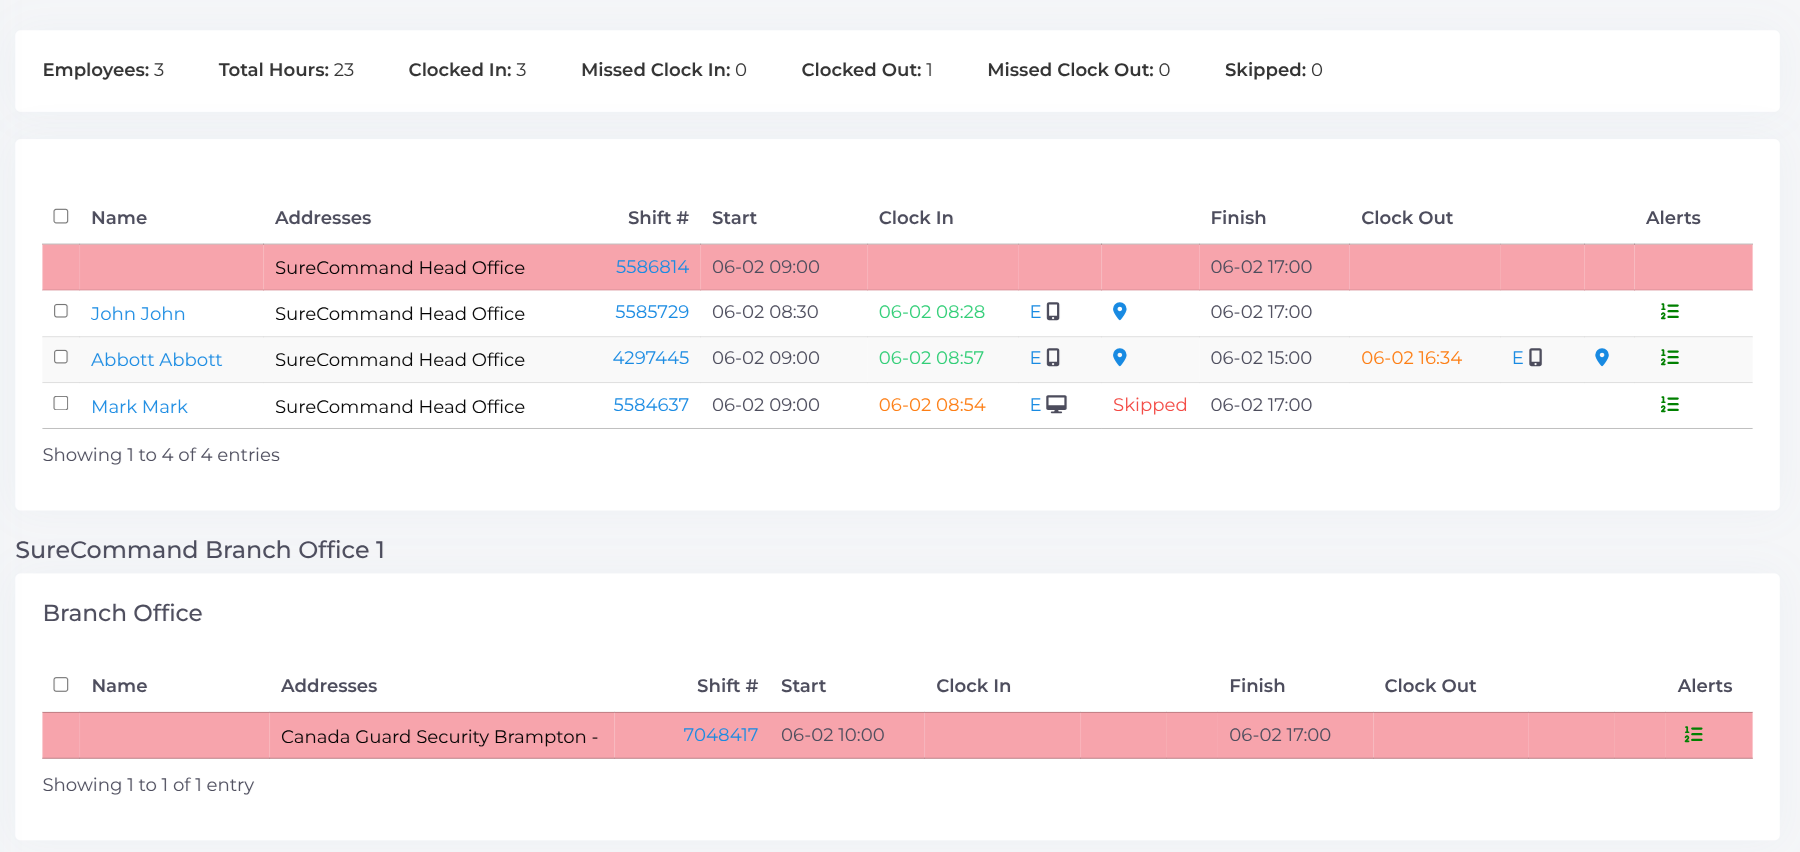1800x852 pixels.
Task: Open alerts icon for shift 7048417
Action: click(x=1693, y=735)
